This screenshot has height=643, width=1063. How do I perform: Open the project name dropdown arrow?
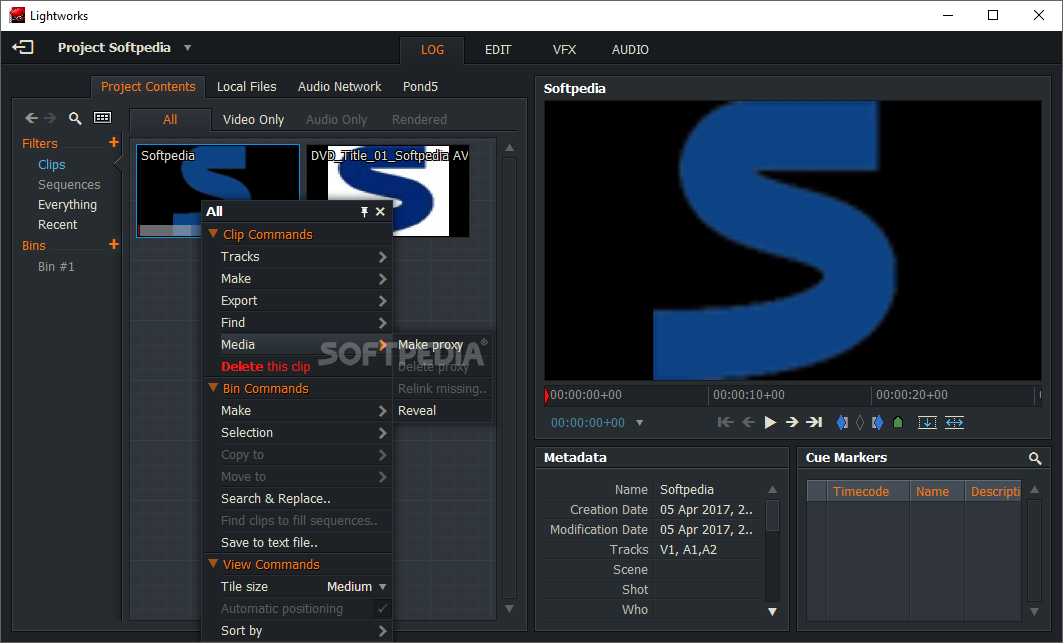[188, 48]
